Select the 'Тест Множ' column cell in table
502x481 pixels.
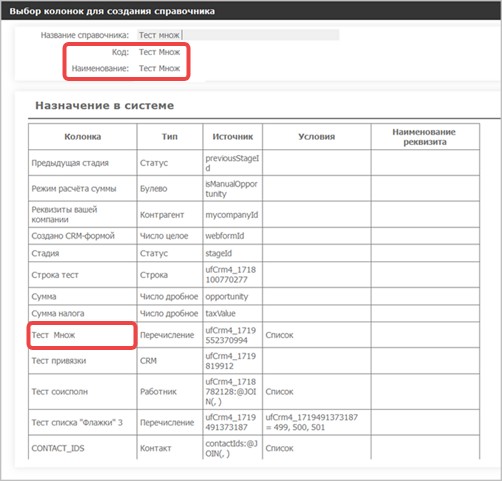[x=82, y=335]
